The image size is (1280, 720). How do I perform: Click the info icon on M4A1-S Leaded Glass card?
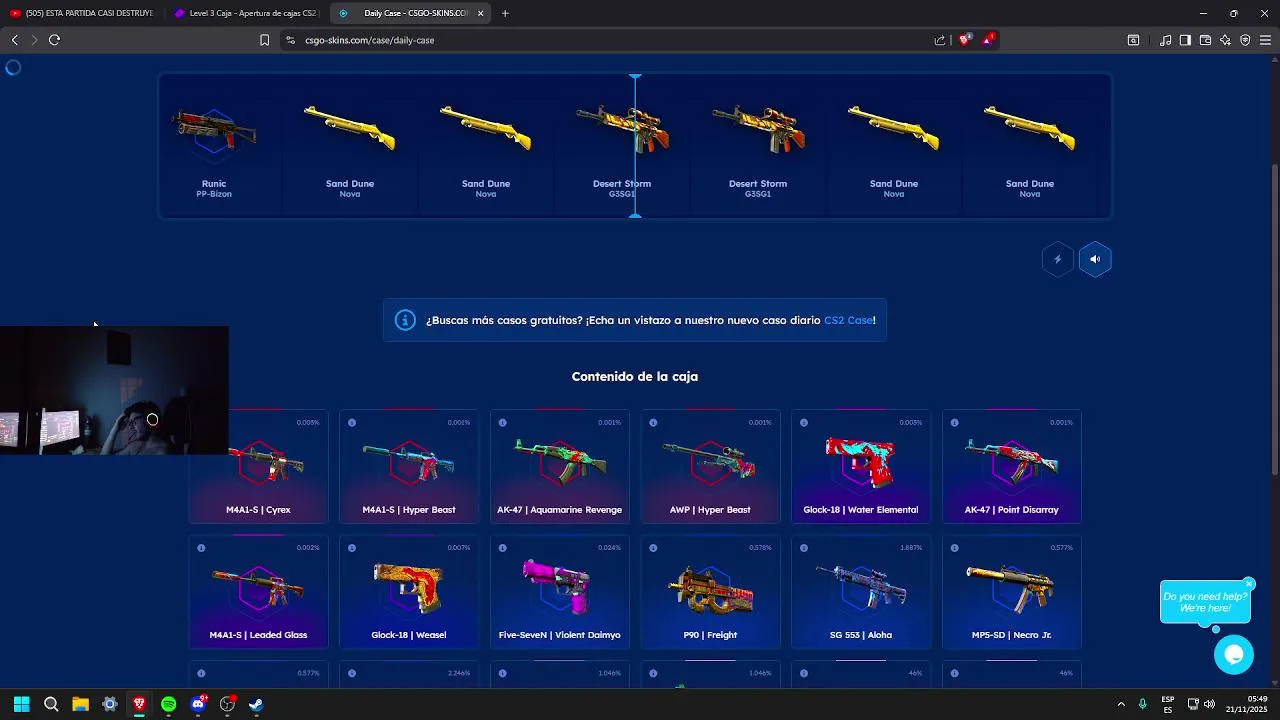(201, 548)
